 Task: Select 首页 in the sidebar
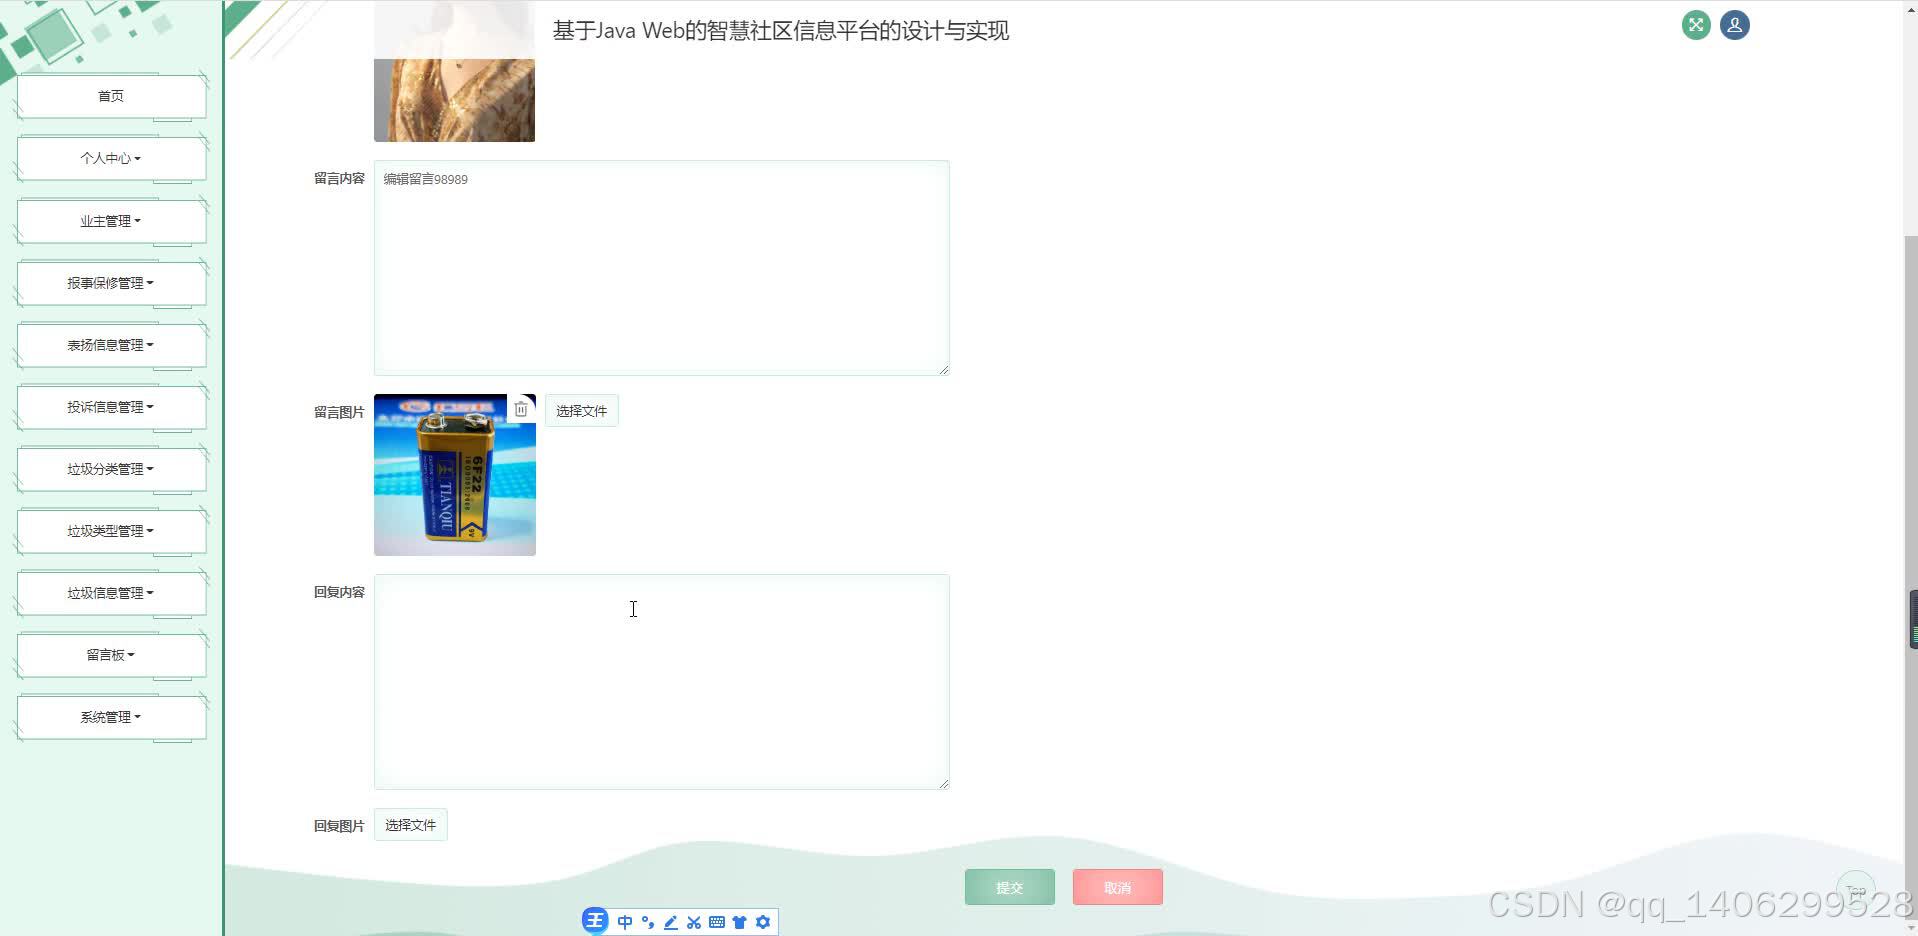(x=110, y=96)
